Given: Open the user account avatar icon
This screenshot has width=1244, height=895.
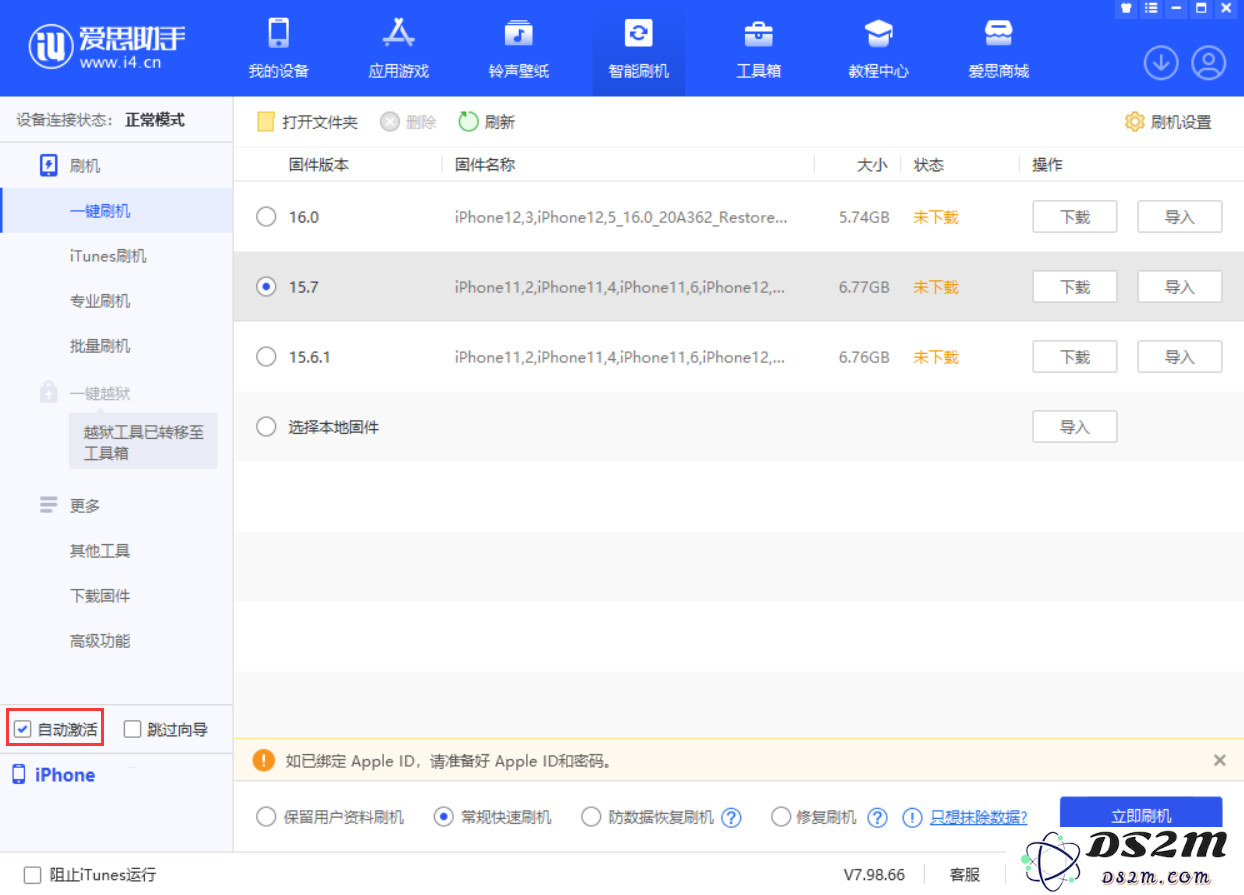Looking at the screenshot, I should tap(1208, 63).
